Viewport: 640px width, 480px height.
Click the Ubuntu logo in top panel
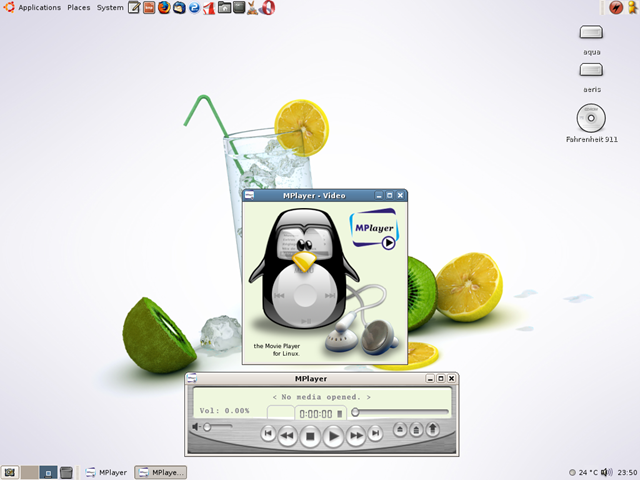click(x=9, y=7)
